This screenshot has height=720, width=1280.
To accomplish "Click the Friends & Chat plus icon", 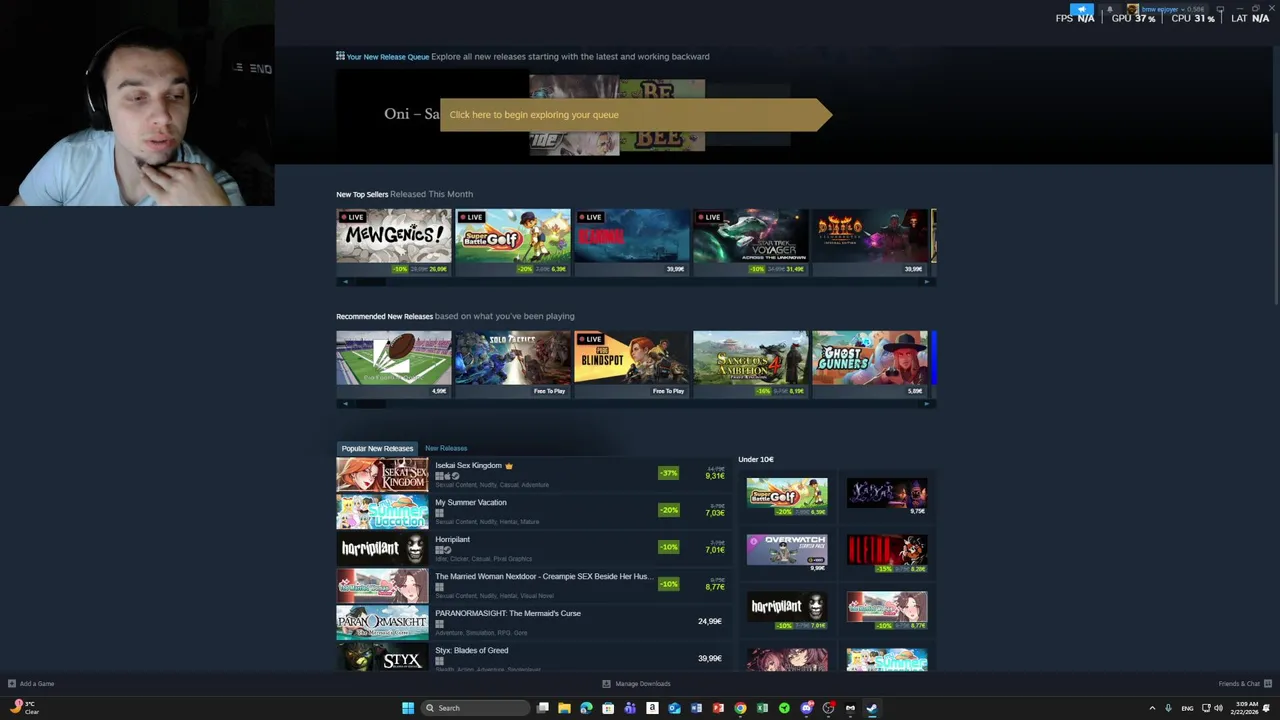I will 1268,684.
